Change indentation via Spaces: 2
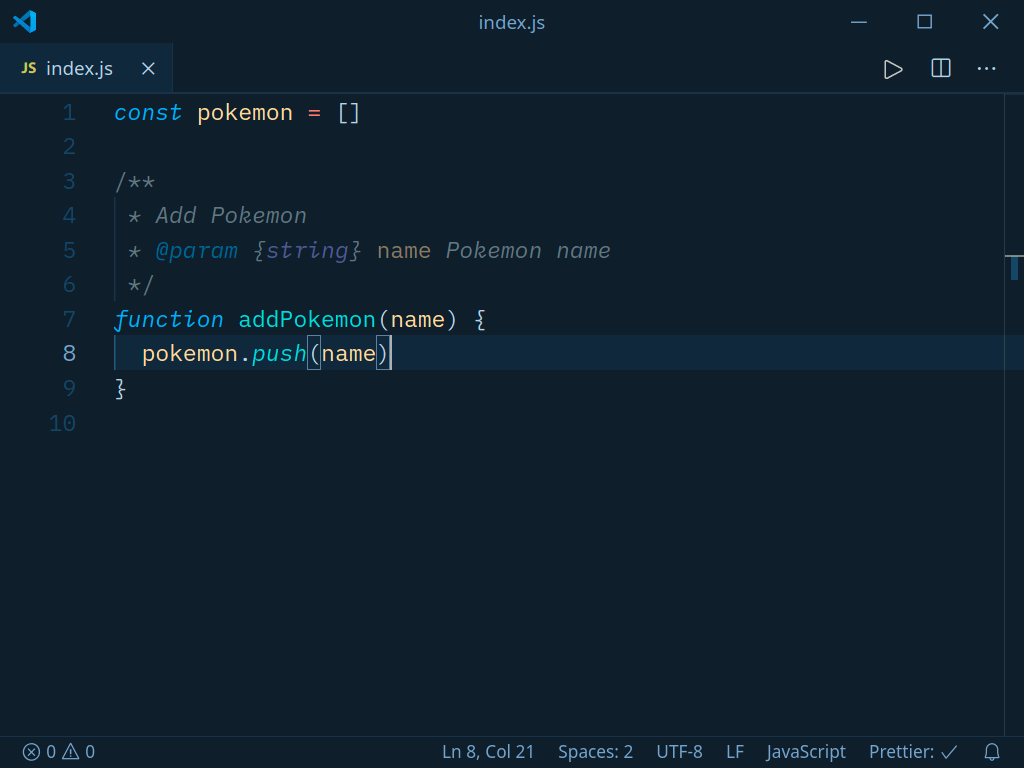The width and height of the screenshot is (1024, 768). 595,752
